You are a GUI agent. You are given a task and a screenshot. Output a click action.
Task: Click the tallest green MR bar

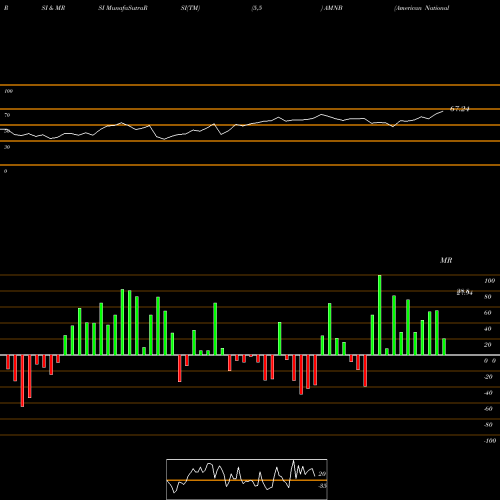pyautogui.click(x=380, y=315)
